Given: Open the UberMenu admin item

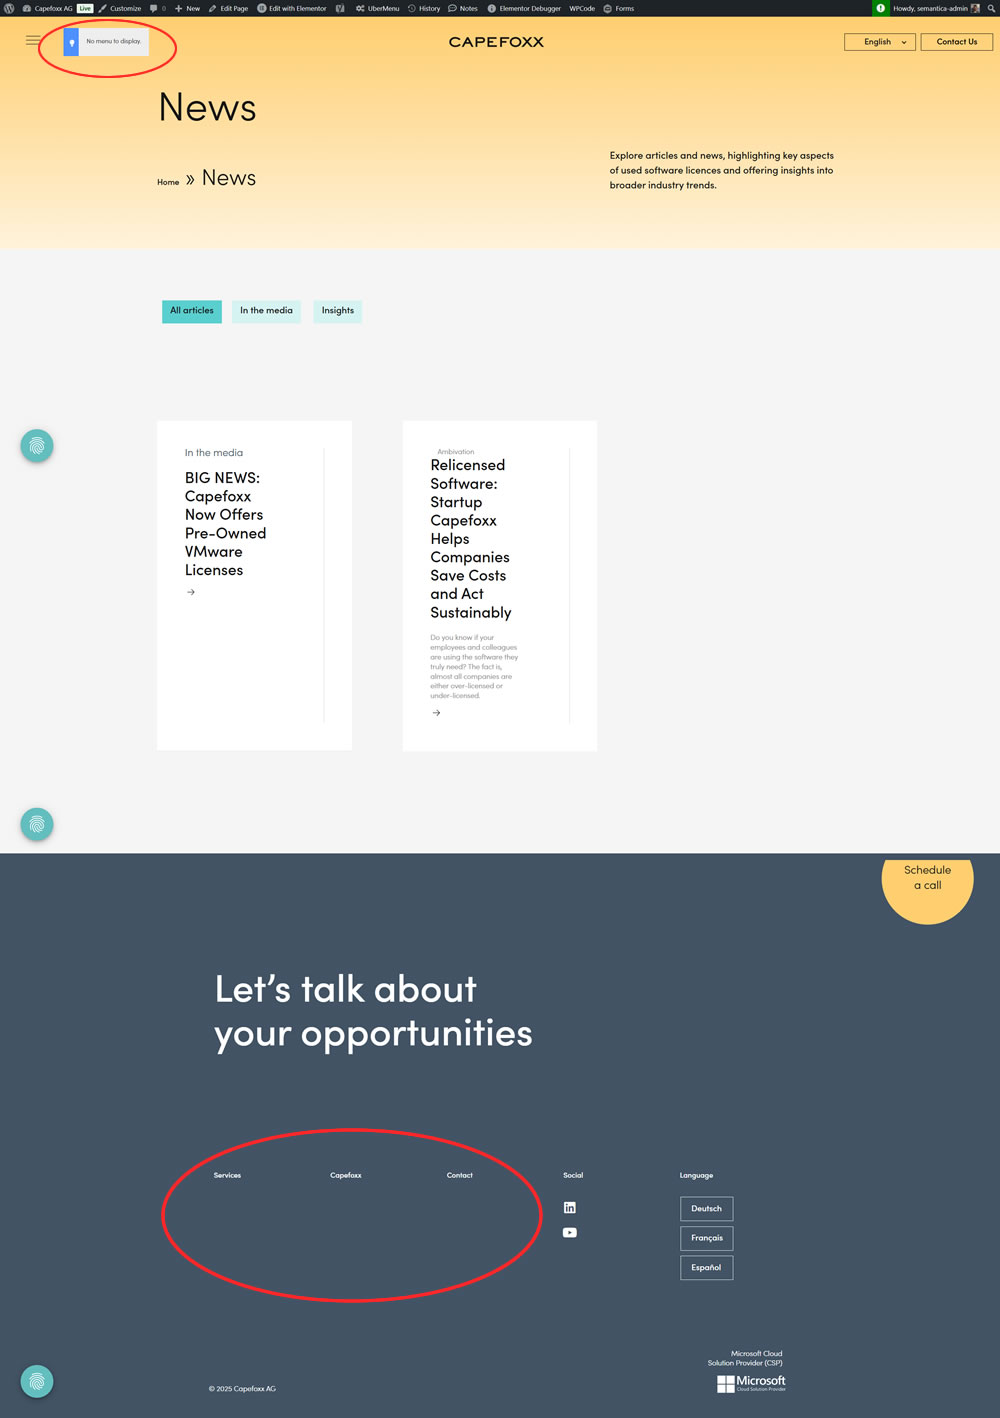Looking at the screenshot, I should [378, 8].
